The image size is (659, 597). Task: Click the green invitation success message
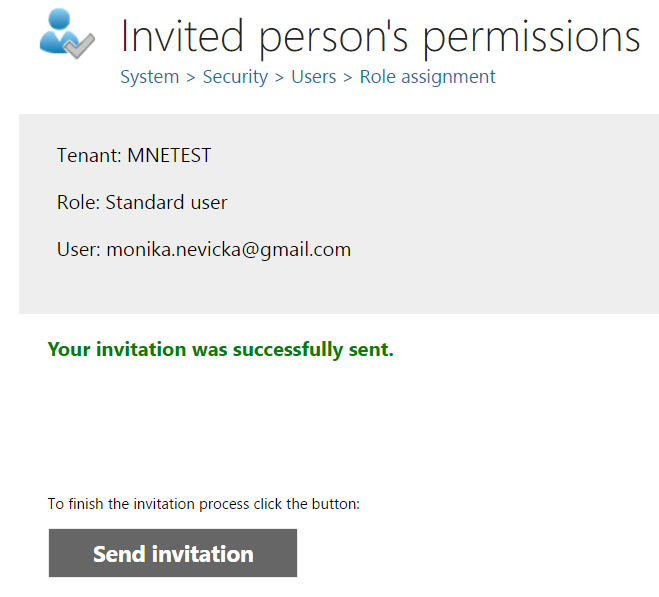click(220, 350)
